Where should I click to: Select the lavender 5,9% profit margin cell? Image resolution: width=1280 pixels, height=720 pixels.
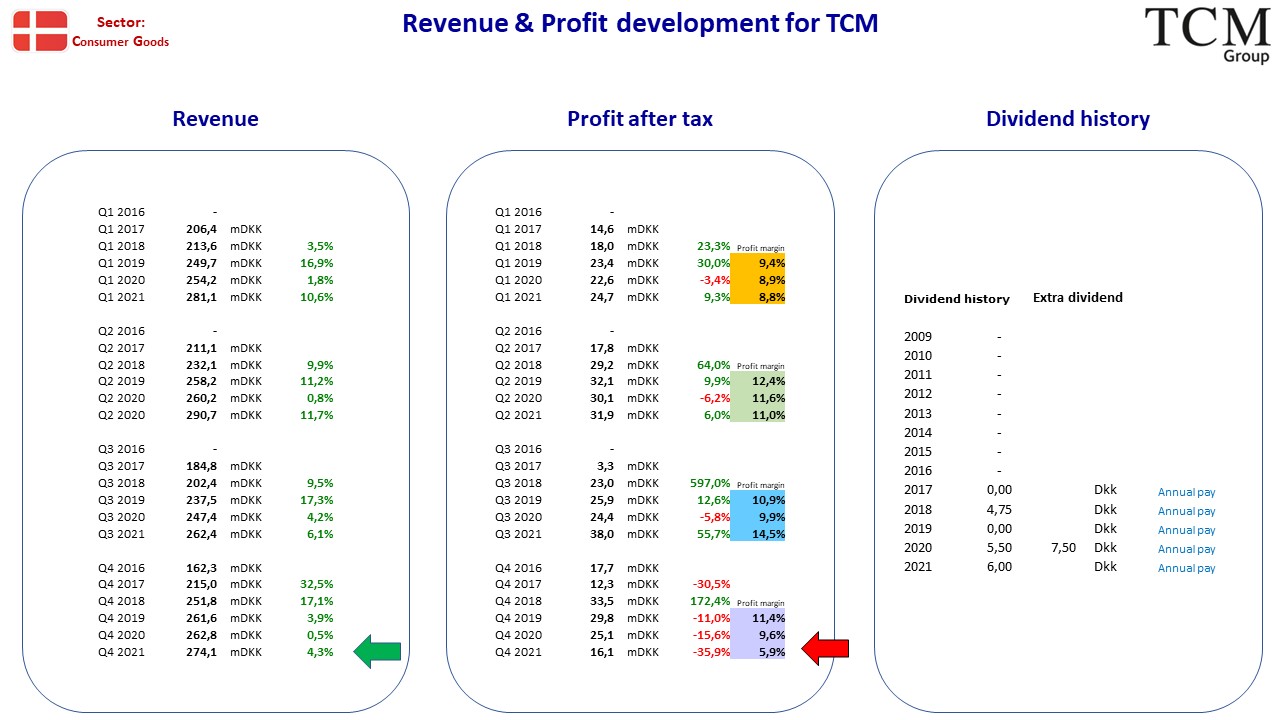[758, 652]
